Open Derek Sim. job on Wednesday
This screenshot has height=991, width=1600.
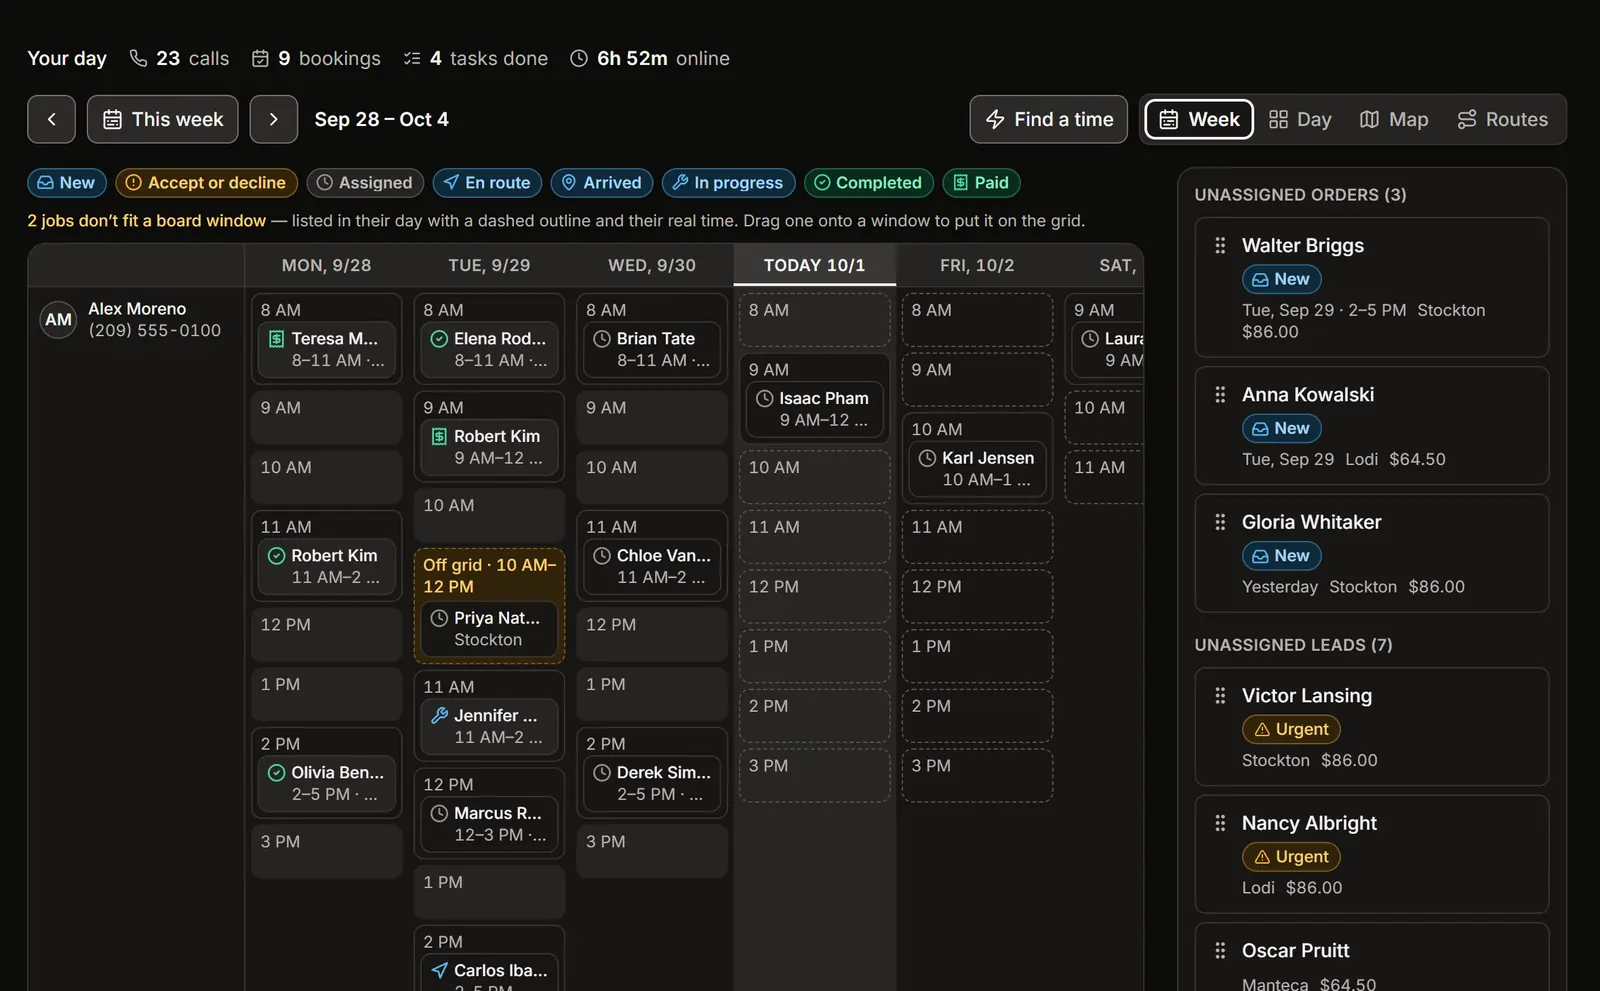click(652, 783)
